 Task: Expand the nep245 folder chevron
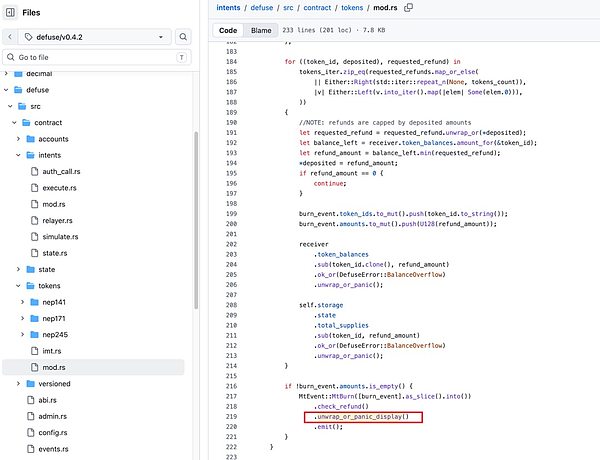pyautogui.click(x=23, y=335)
